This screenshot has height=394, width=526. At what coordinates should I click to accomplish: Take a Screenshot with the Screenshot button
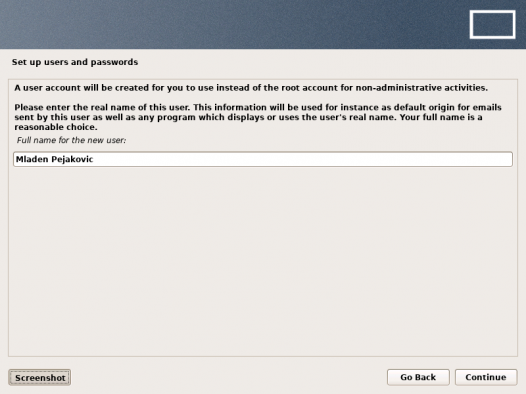pos(40,378)
